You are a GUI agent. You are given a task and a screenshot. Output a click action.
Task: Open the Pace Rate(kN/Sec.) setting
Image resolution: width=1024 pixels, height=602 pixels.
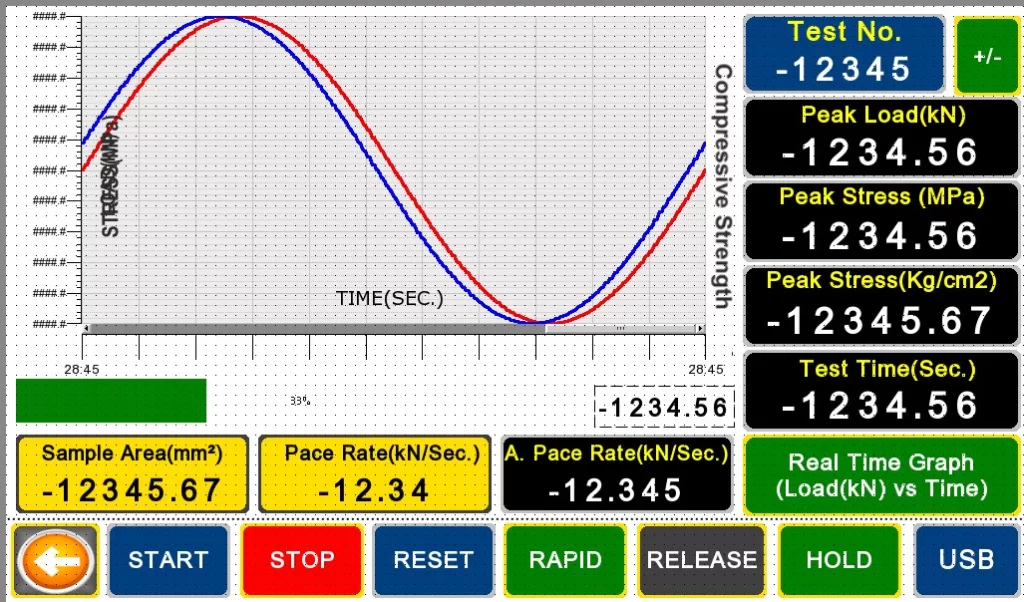(374, 475)
